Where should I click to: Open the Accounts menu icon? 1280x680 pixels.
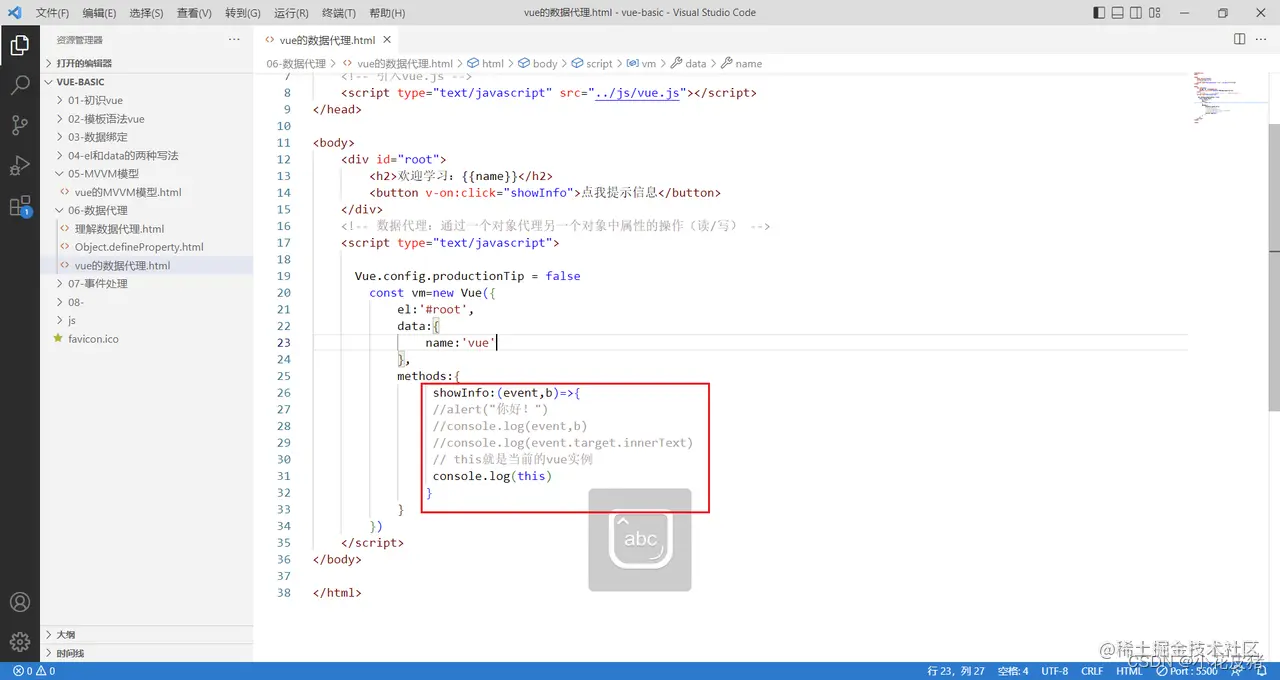coord(19,603)
